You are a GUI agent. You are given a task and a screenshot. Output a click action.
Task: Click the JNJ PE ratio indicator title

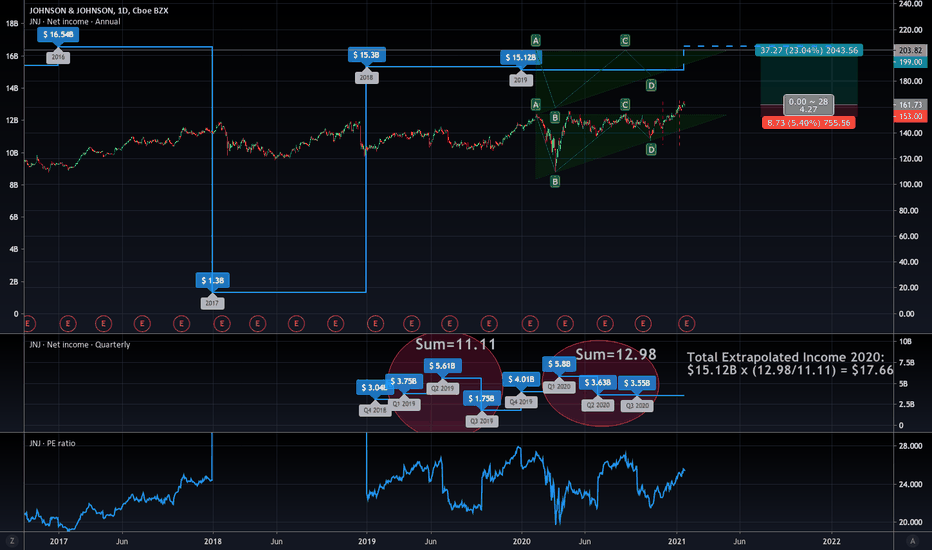point(52,443)
